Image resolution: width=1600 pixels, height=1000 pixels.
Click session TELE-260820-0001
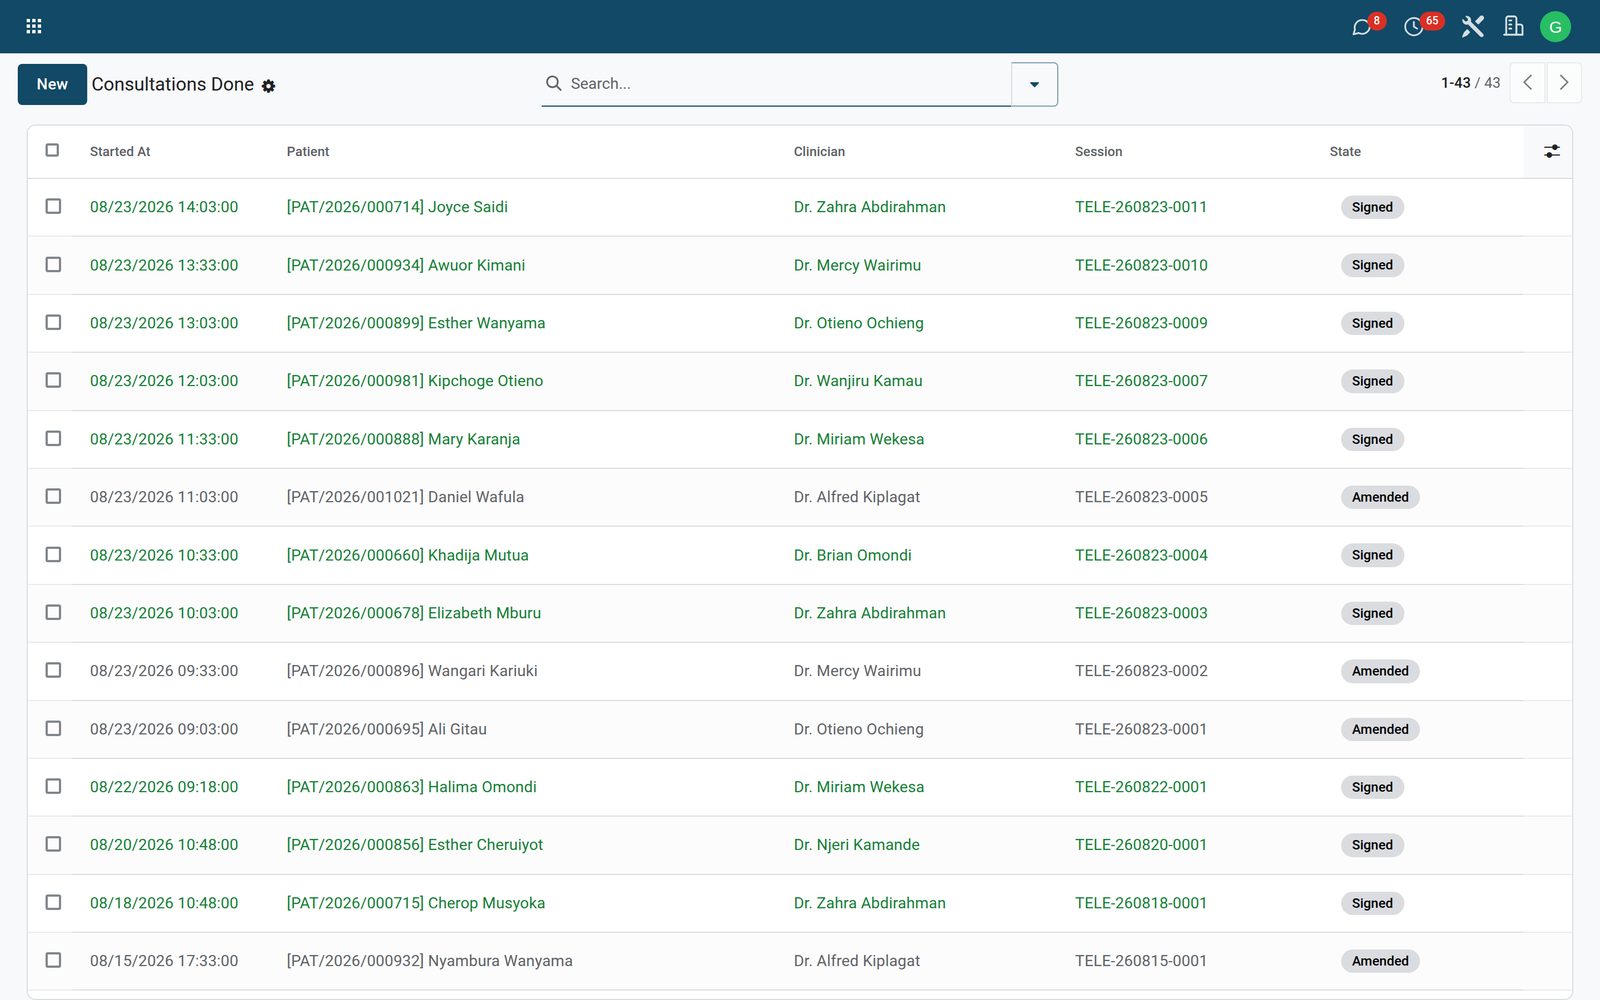coord(1141,845)
